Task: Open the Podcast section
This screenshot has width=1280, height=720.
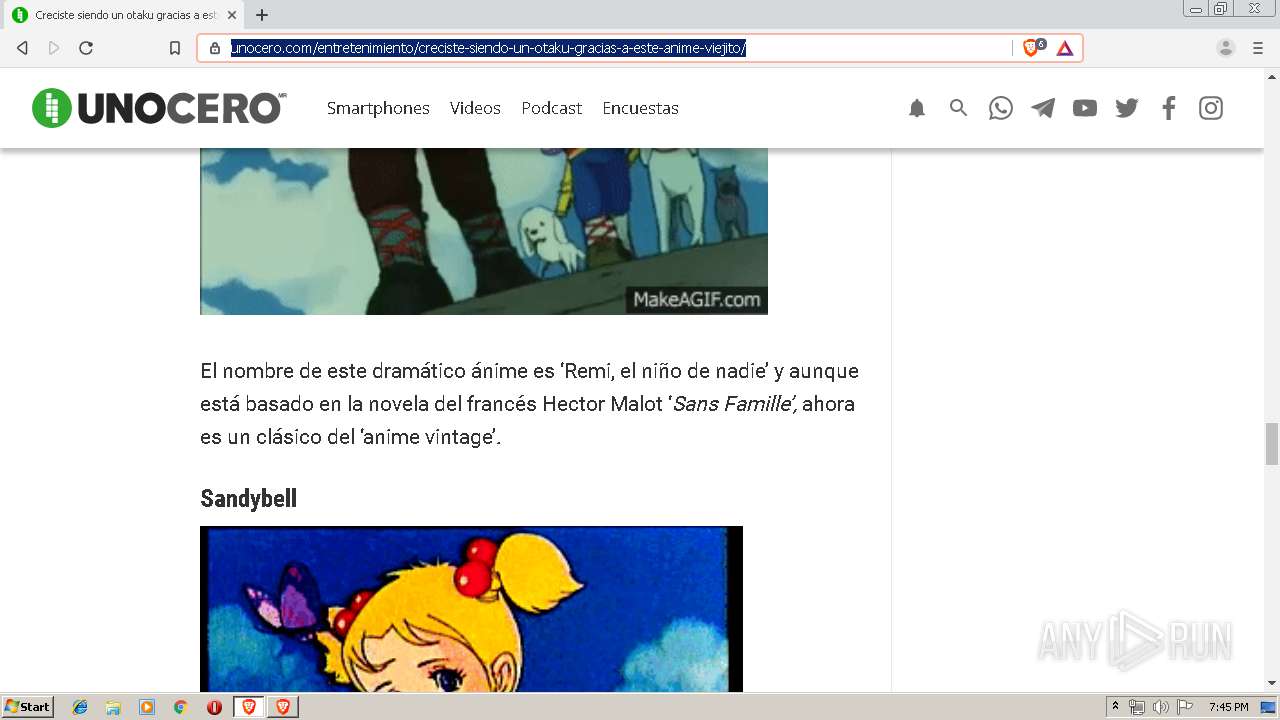Action: (x=551, y=108)
